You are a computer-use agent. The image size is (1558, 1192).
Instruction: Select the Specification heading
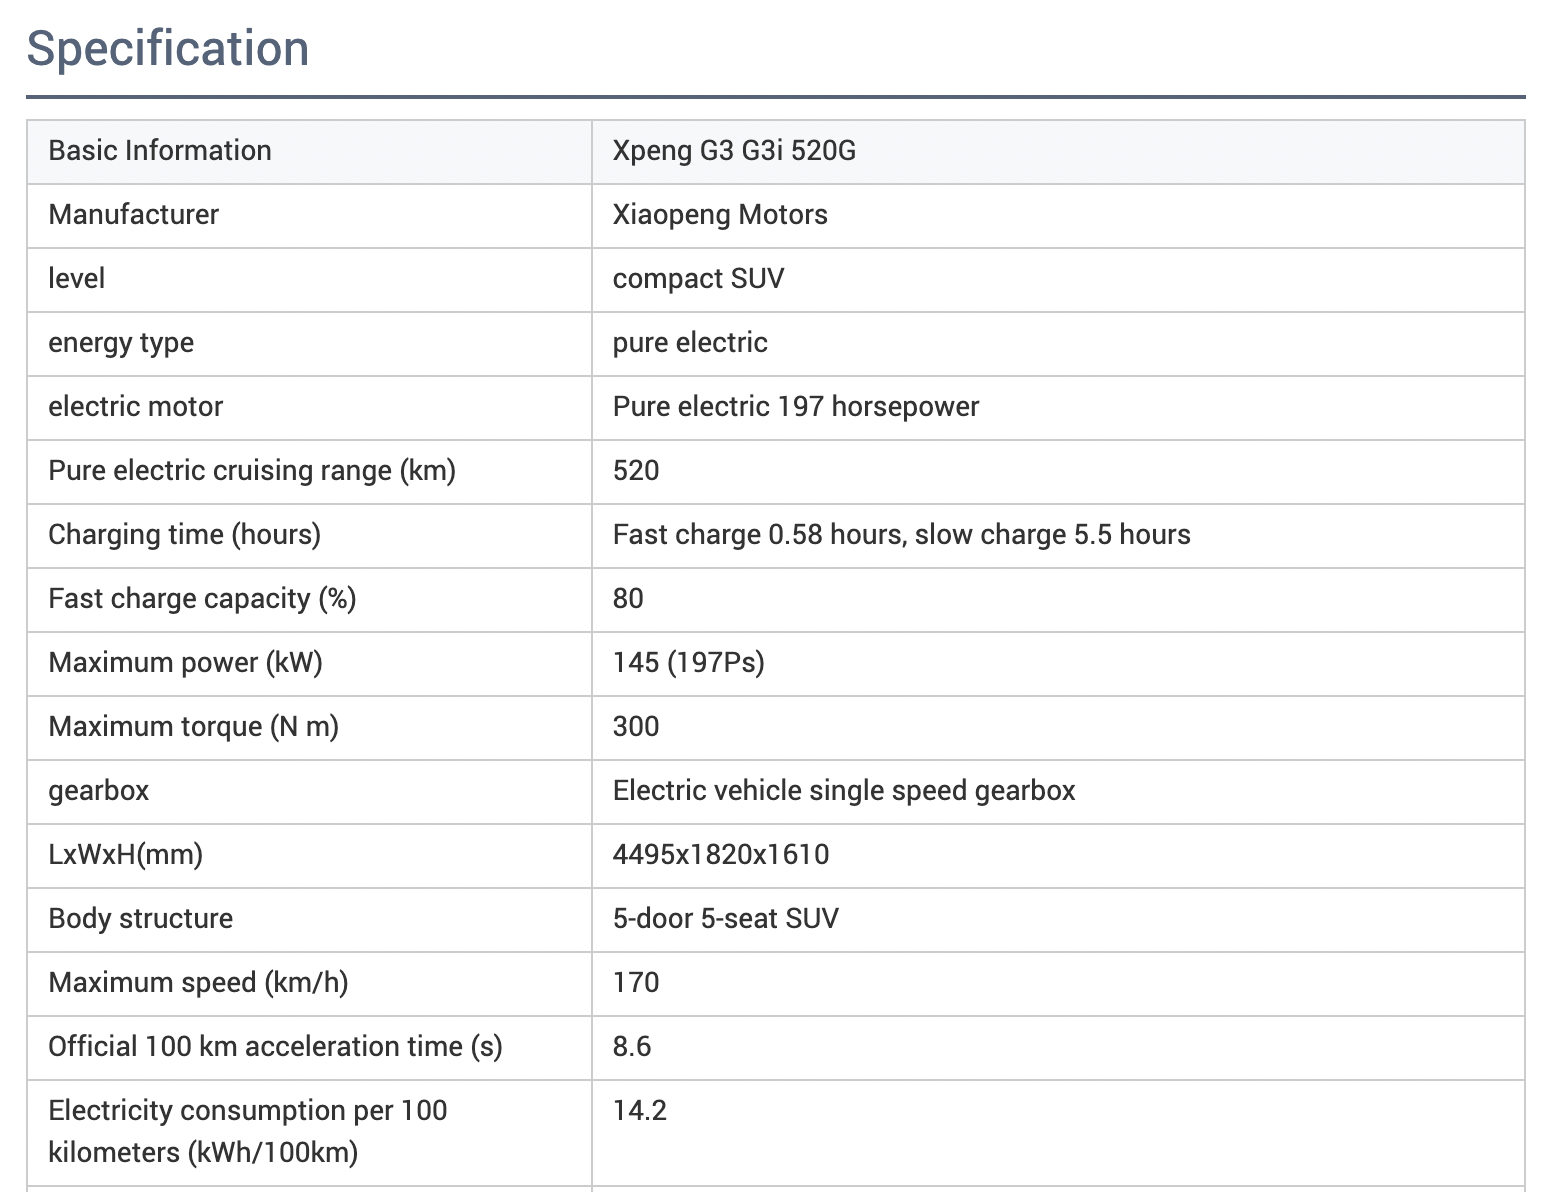(x=168, y=48)
